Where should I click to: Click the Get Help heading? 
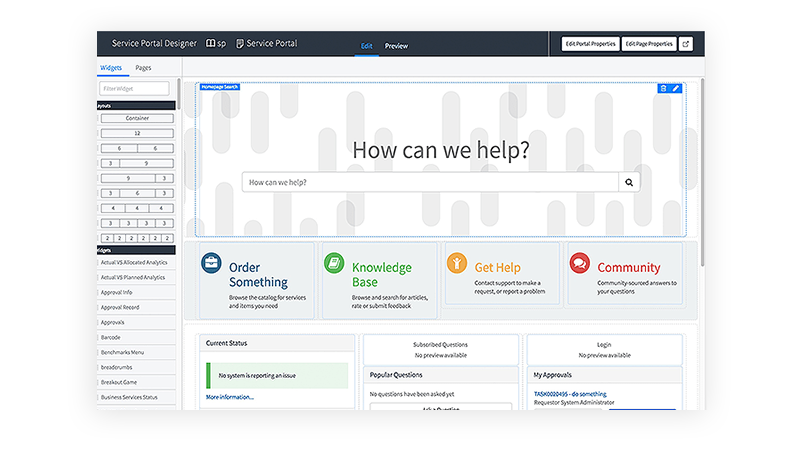click(x=497, y=267)
